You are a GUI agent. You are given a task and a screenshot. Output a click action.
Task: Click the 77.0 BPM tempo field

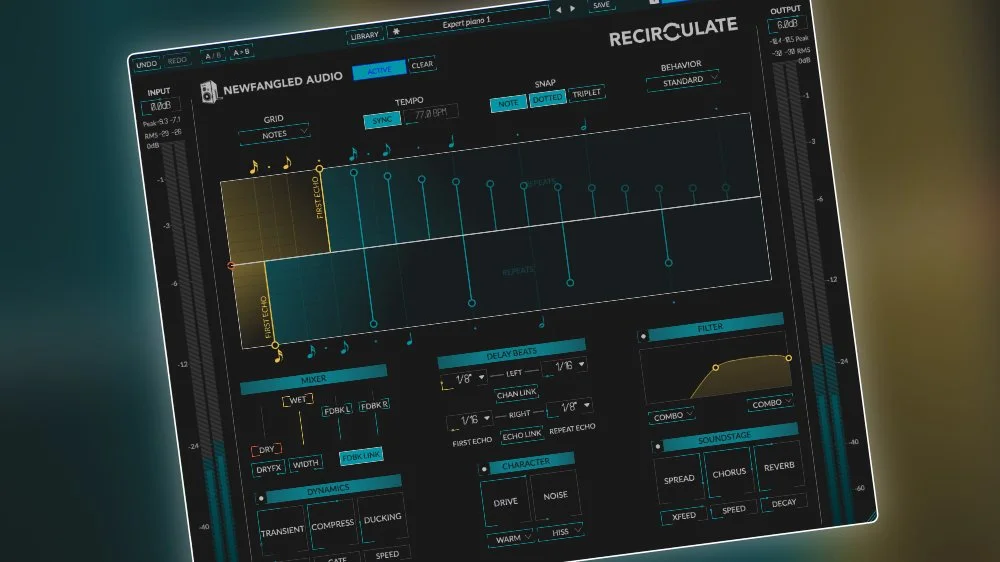coord(431,114)
